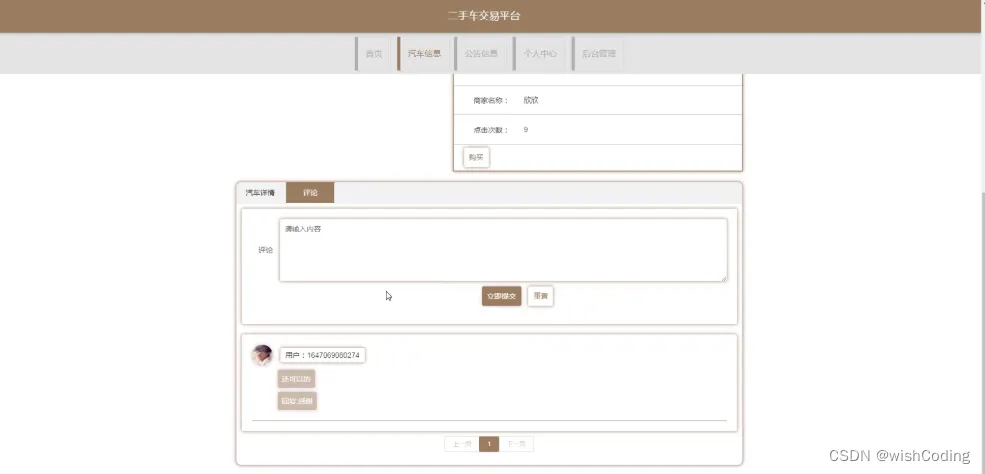This screenshot has height=474, width=985.
Task: Open 个人中心 in the navigation bar
Action: [x=540, y=54]
